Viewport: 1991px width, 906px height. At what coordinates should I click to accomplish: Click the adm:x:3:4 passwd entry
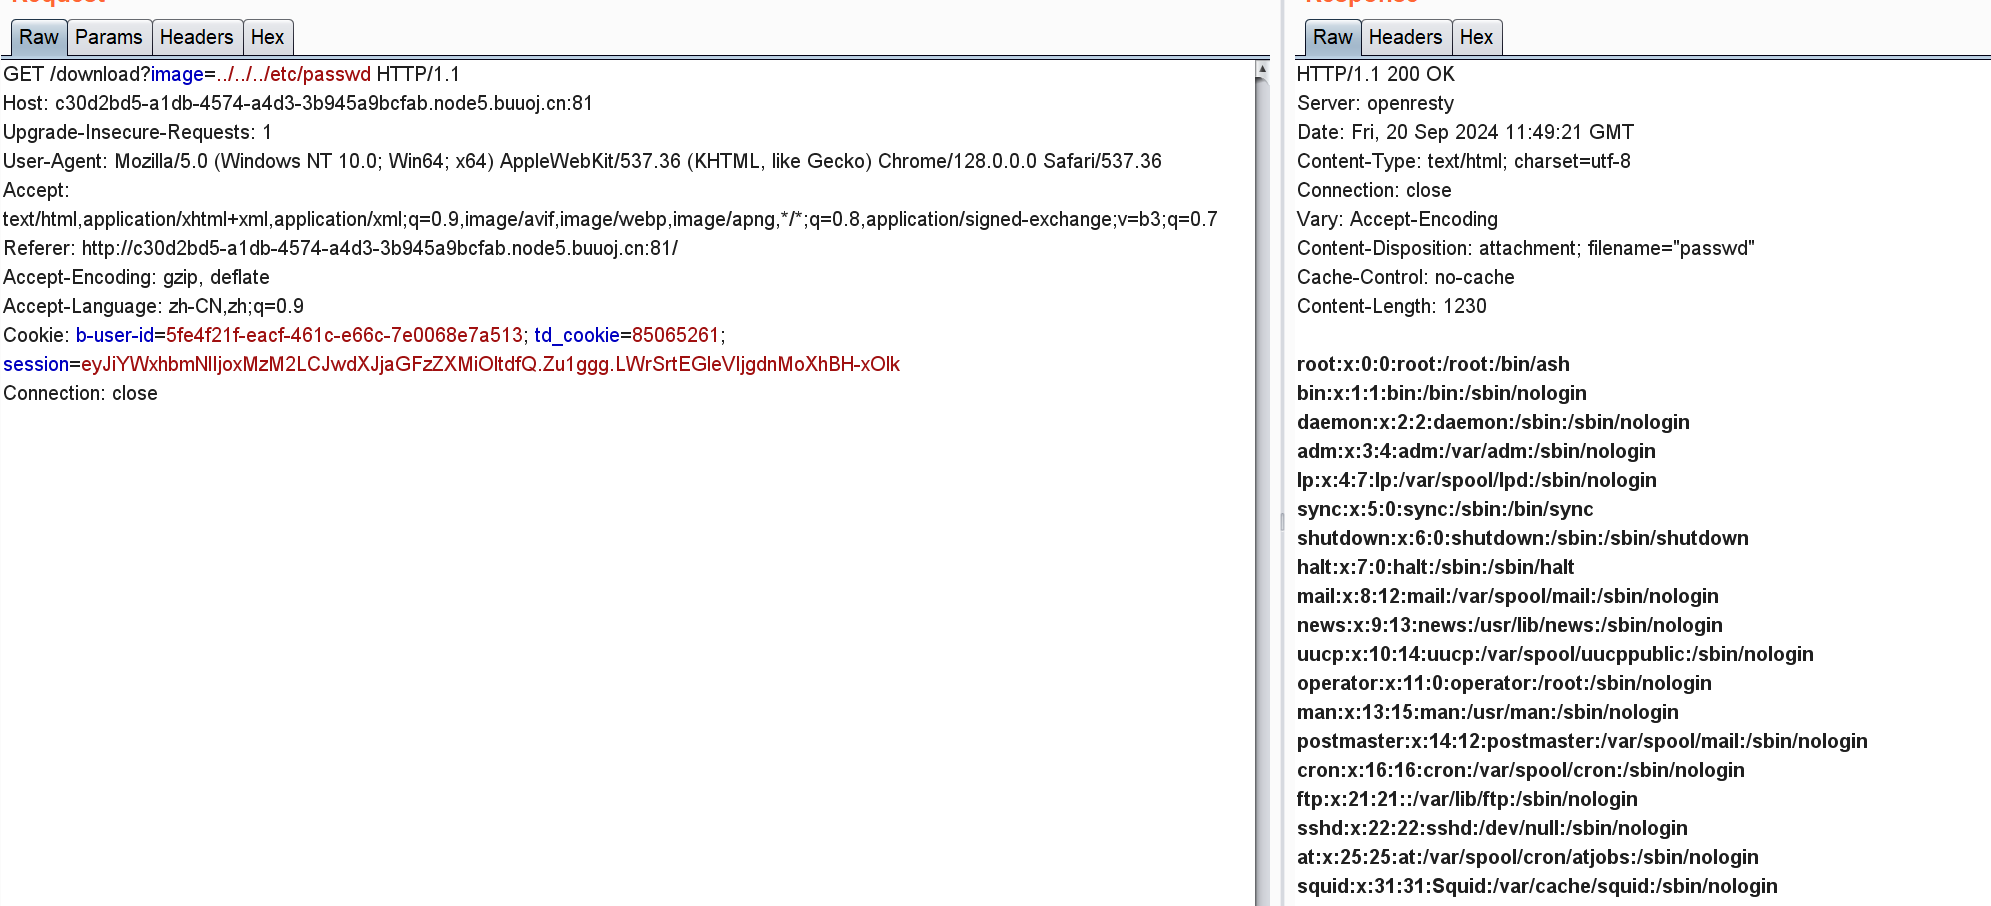[x=1476, y=451]
